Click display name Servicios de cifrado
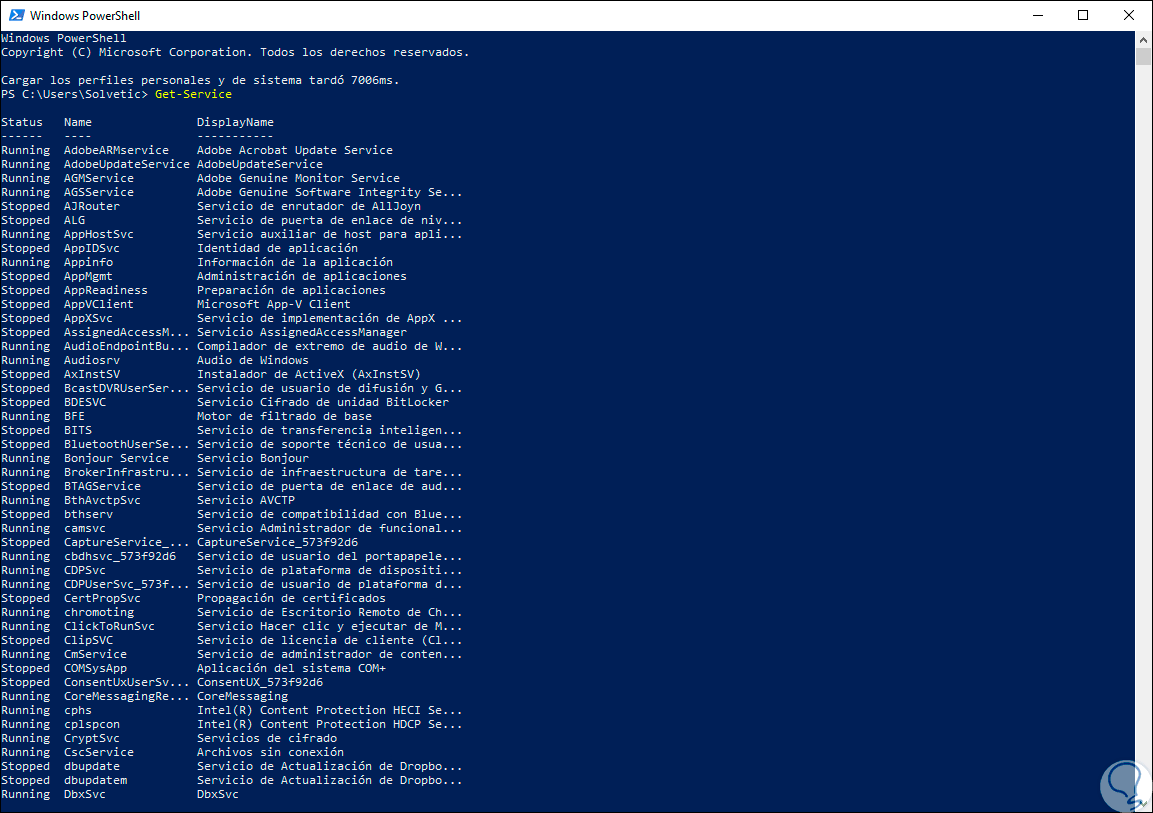Image resolution: width=1153 pixels, height=813 pixels. coord(267,738)
